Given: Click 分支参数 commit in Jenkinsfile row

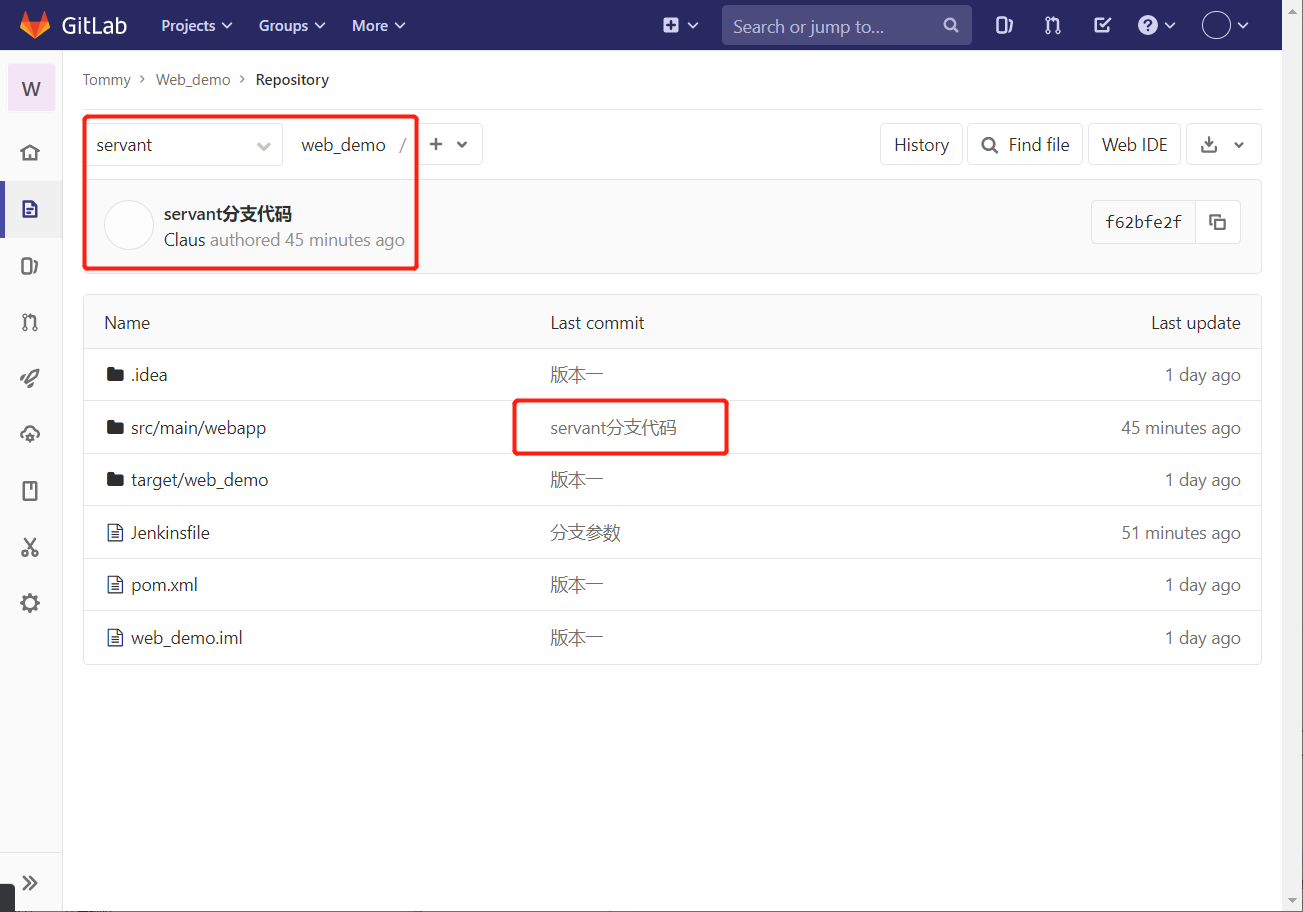Looking at the screenshot, I should 585,533.
